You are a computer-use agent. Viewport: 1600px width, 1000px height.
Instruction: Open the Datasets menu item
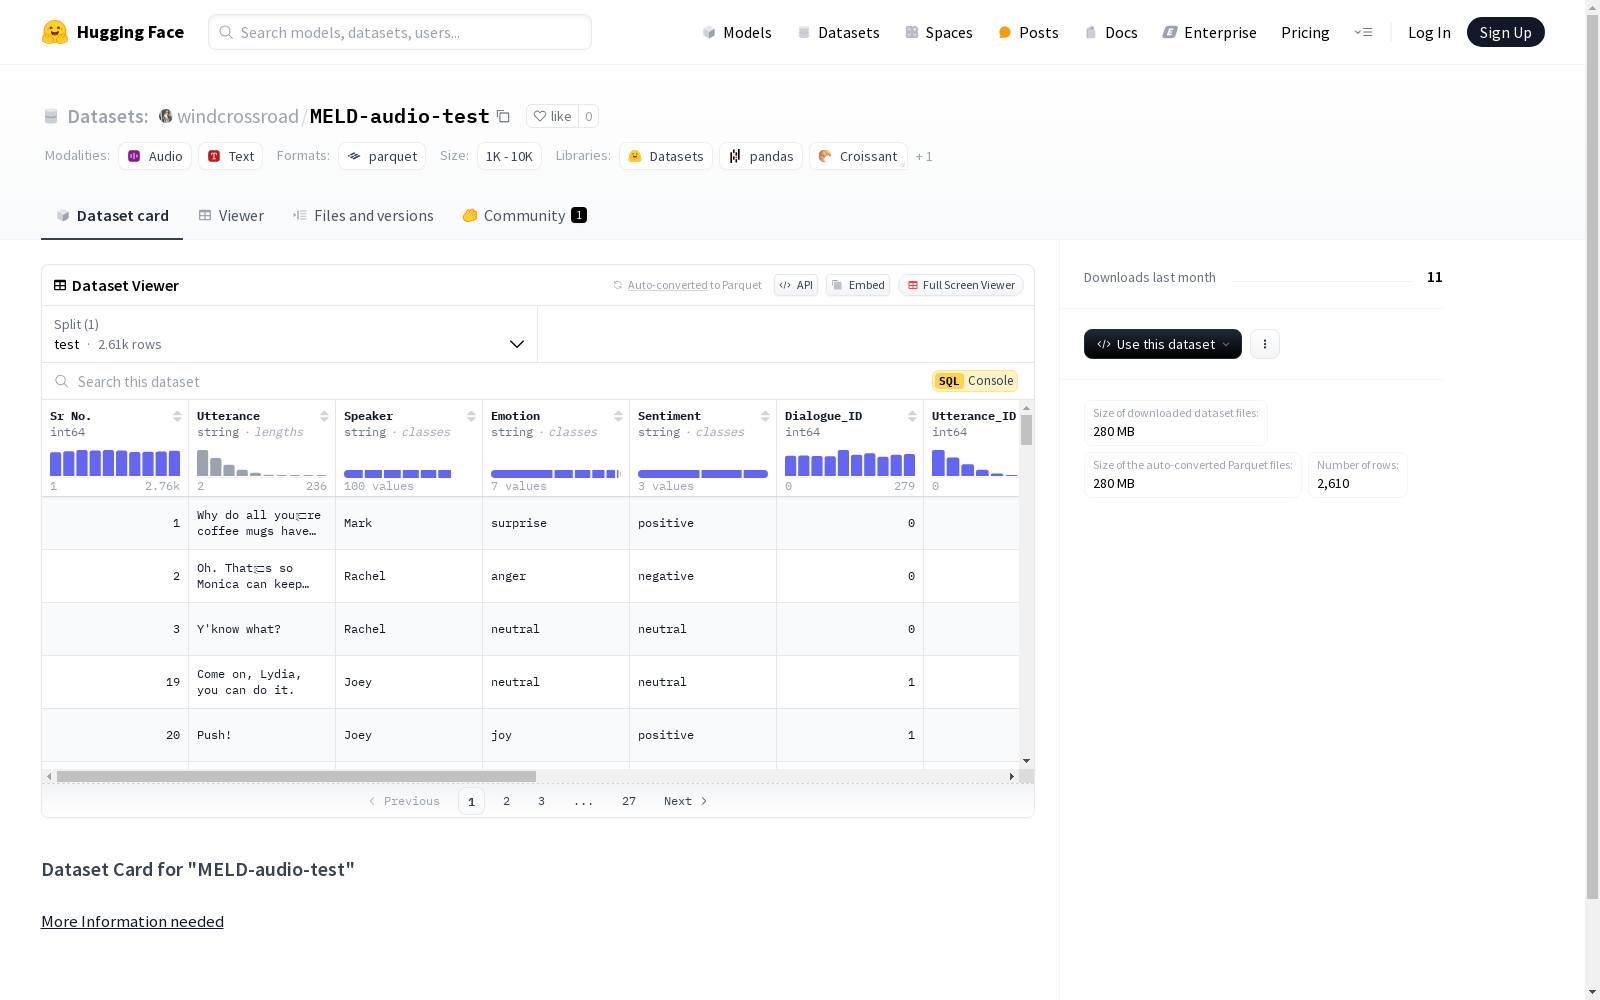[838, 32]
